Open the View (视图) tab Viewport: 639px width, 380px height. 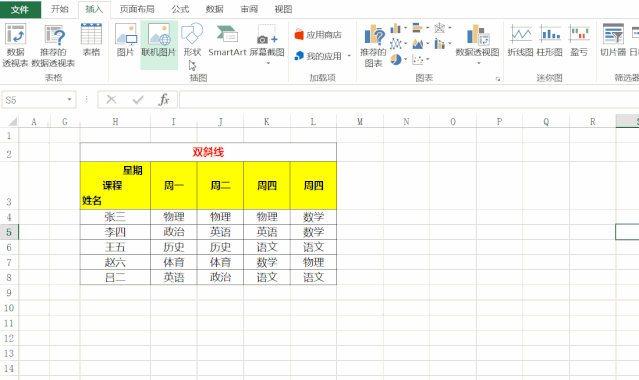[x=283, y=9]
